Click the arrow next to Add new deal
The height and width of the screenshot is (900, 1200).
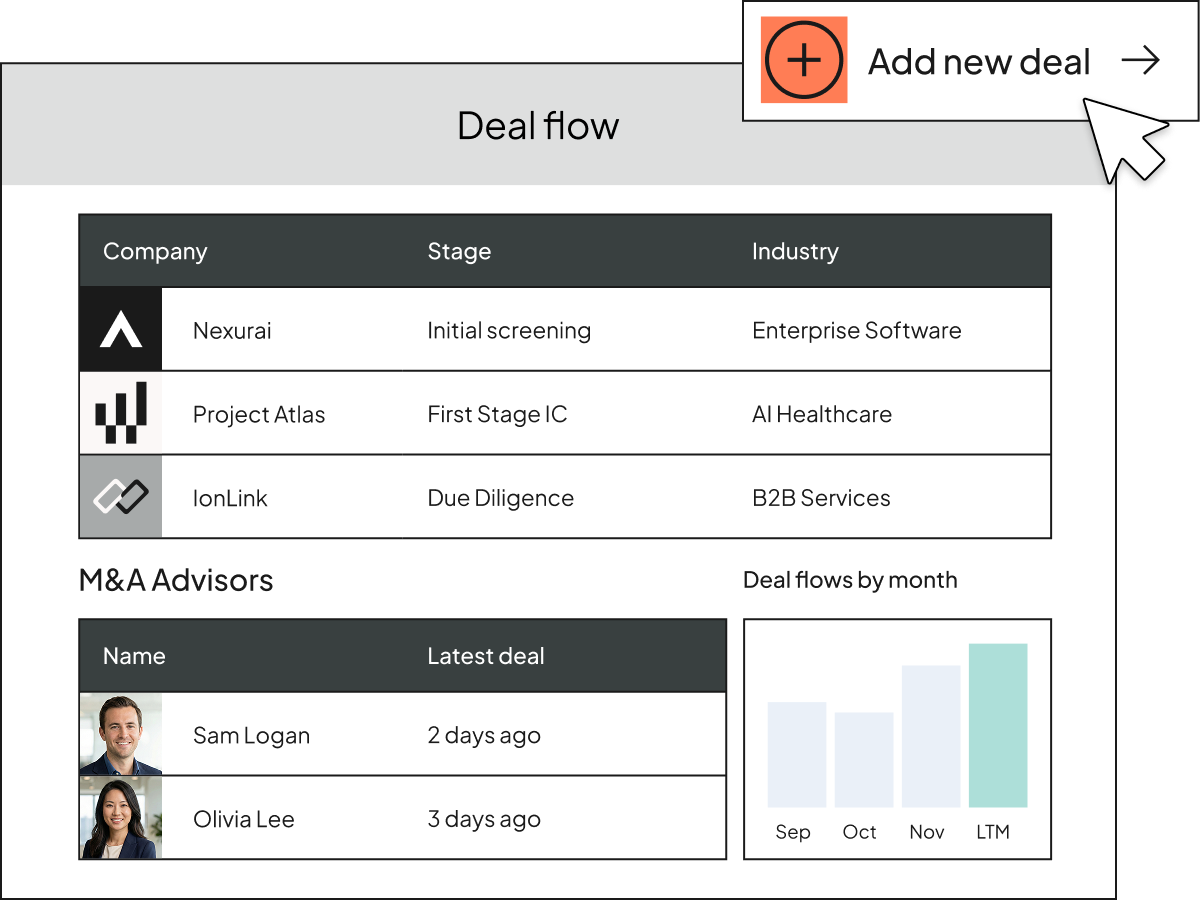[x=1141, y=60]
